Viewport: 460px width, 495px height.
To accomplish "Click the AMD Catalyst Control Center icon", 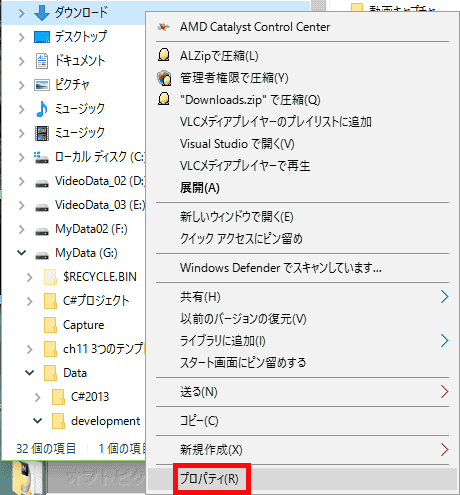I will click(x=164, y=27).
